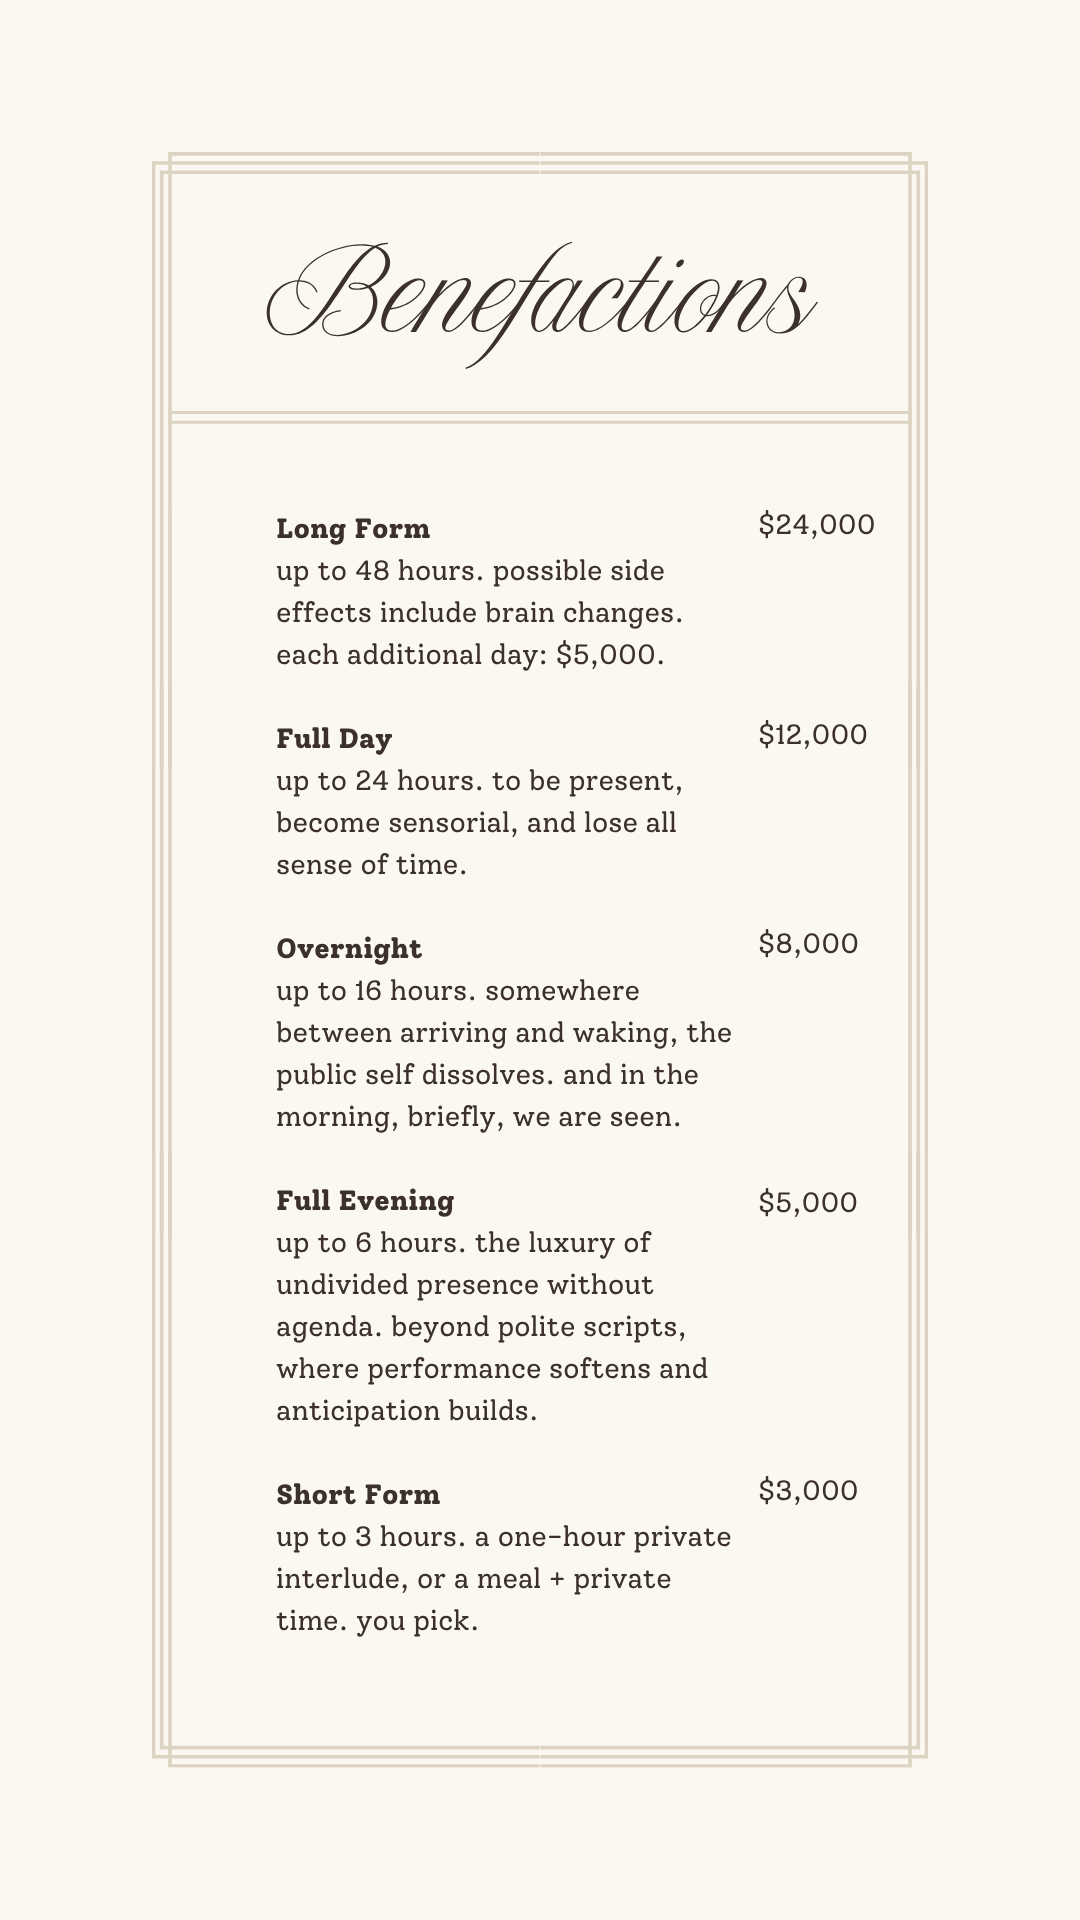Viewport: 1080px width, 1920px height.
Task: Click the 'time. you pick.' line
Action: [377, 1621]
